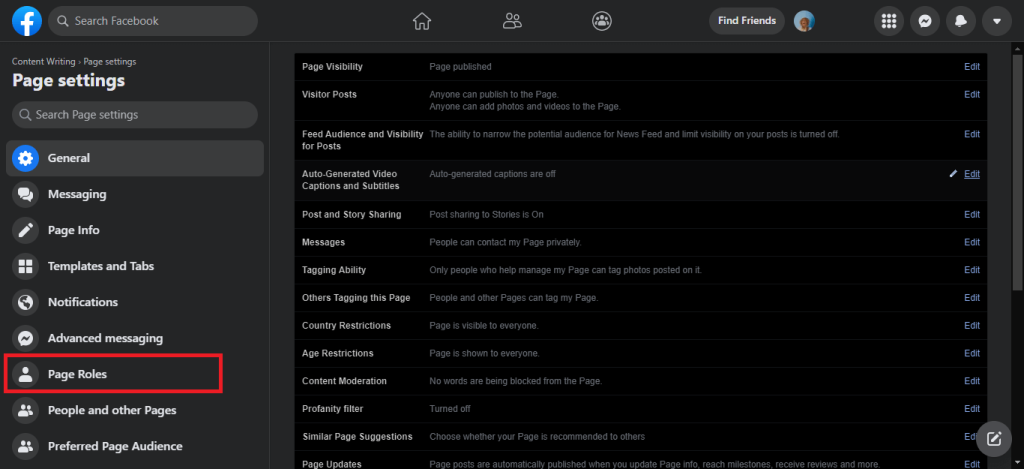Click the Templates and Tabs grid icon
Screen dimensions: 1024x469
tap(25, 266)
